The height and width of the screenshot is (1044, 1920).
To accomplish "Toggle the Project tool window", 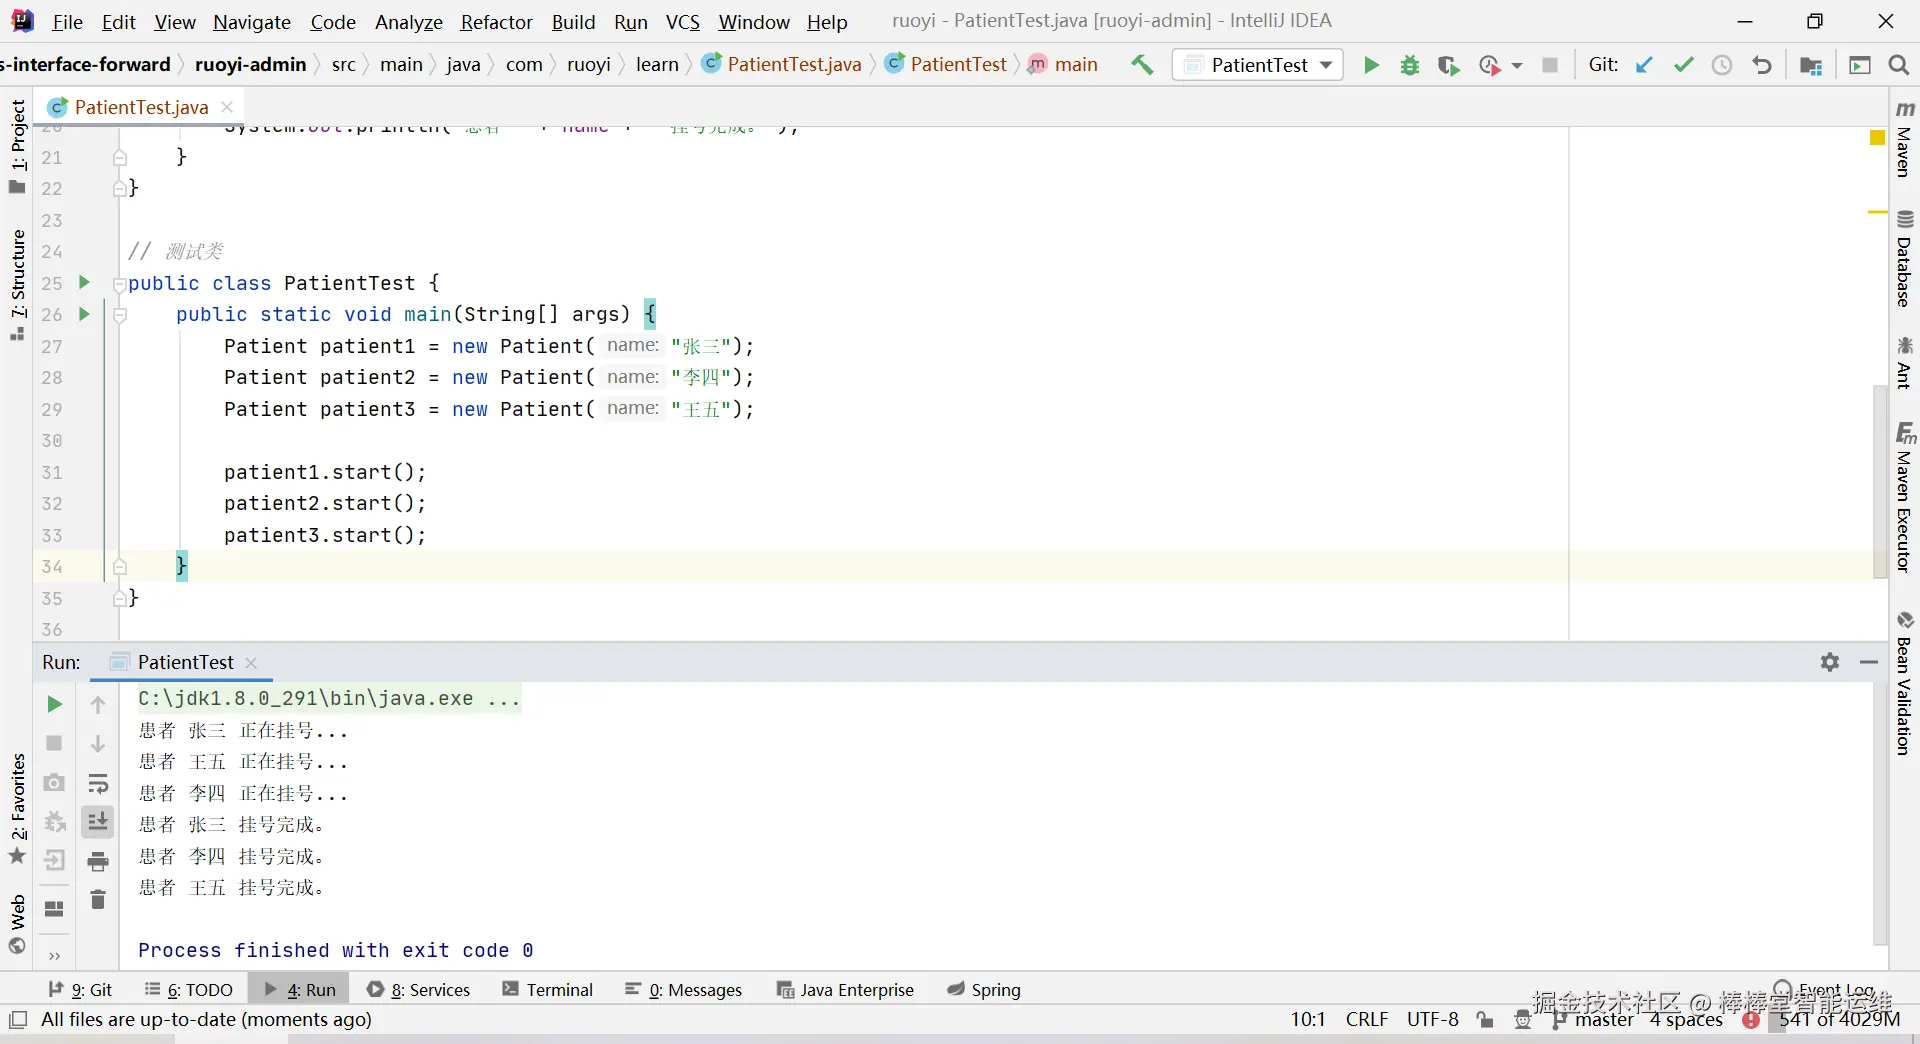I will [17, 146].
